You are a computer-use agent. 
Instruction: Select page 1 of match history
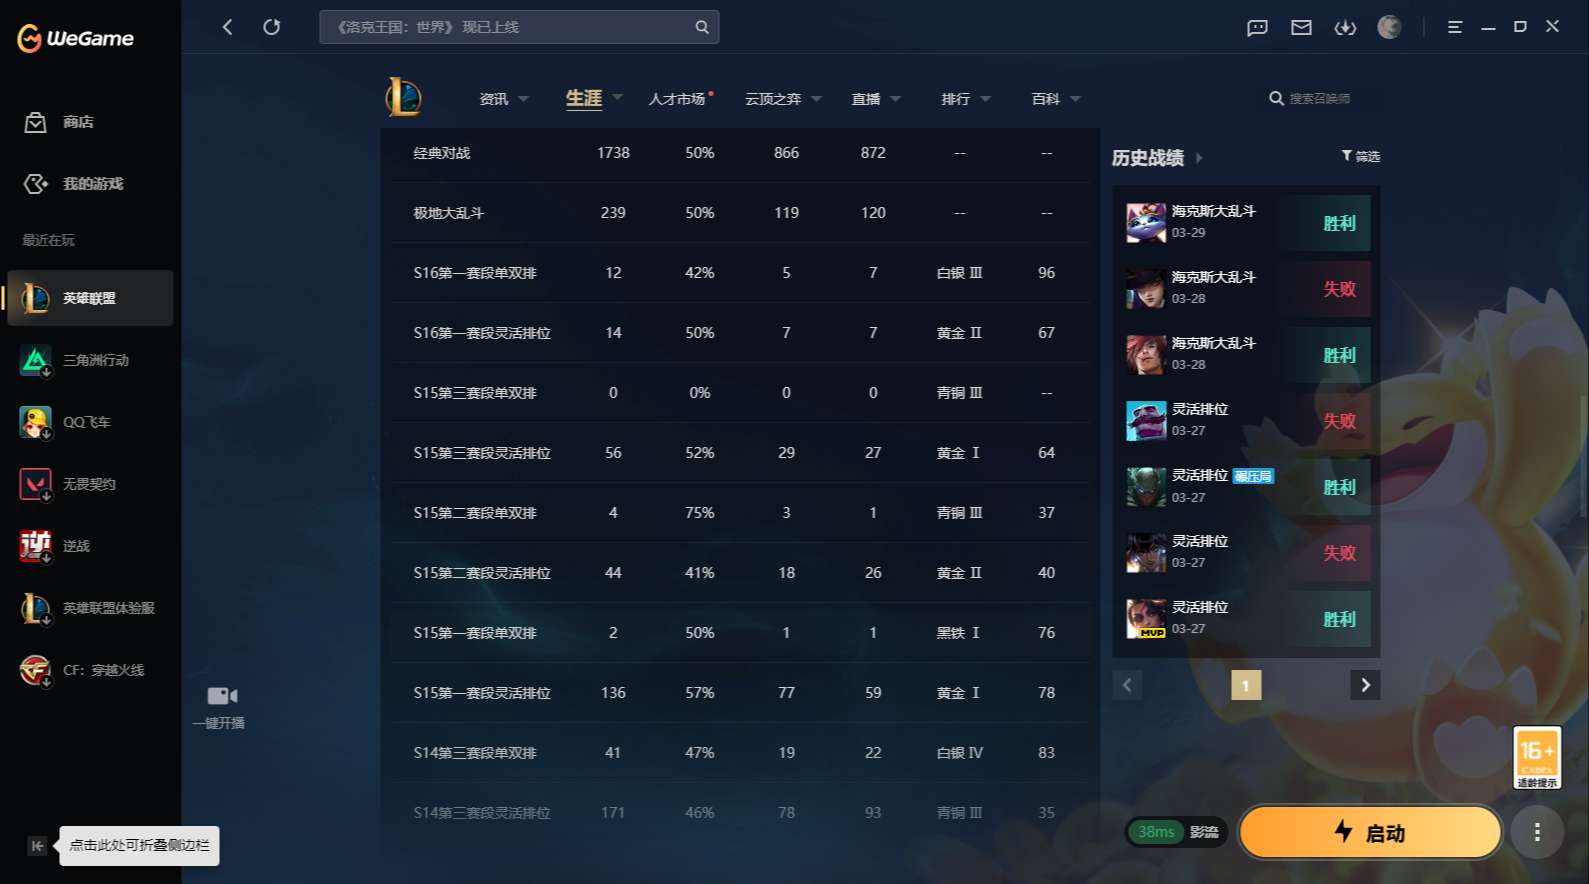[x=1246, y=685]
